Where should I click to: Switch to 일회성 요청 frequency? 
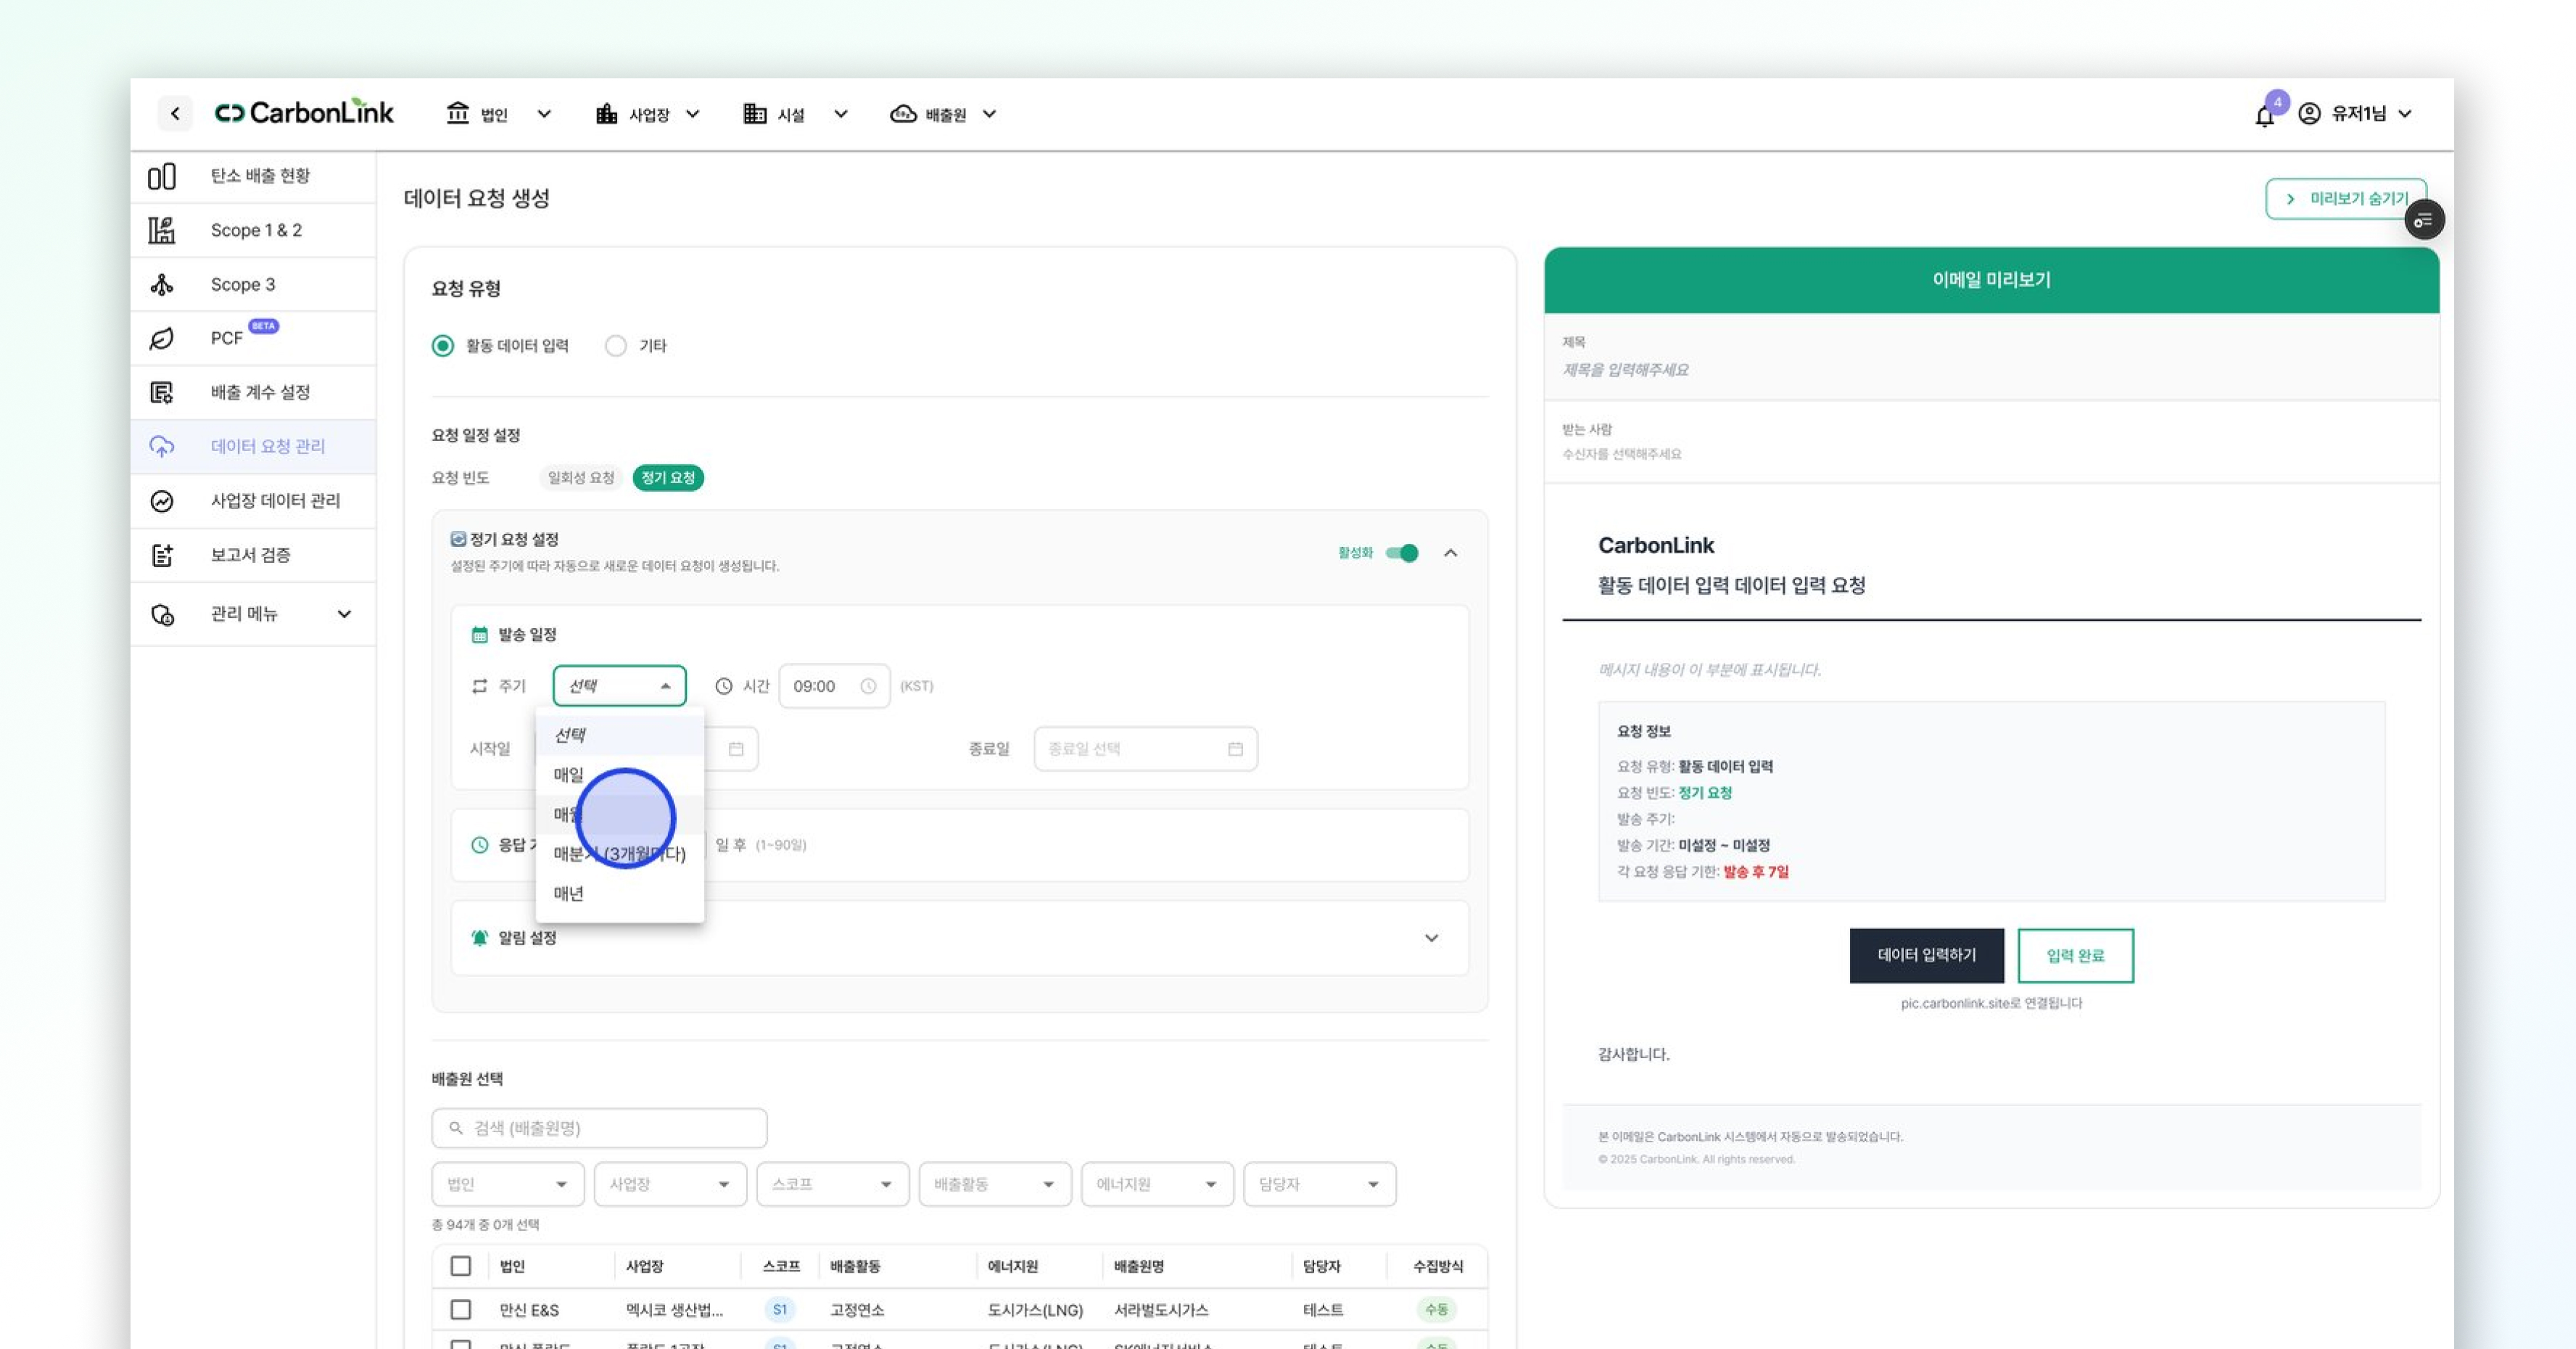coord(581,478)
